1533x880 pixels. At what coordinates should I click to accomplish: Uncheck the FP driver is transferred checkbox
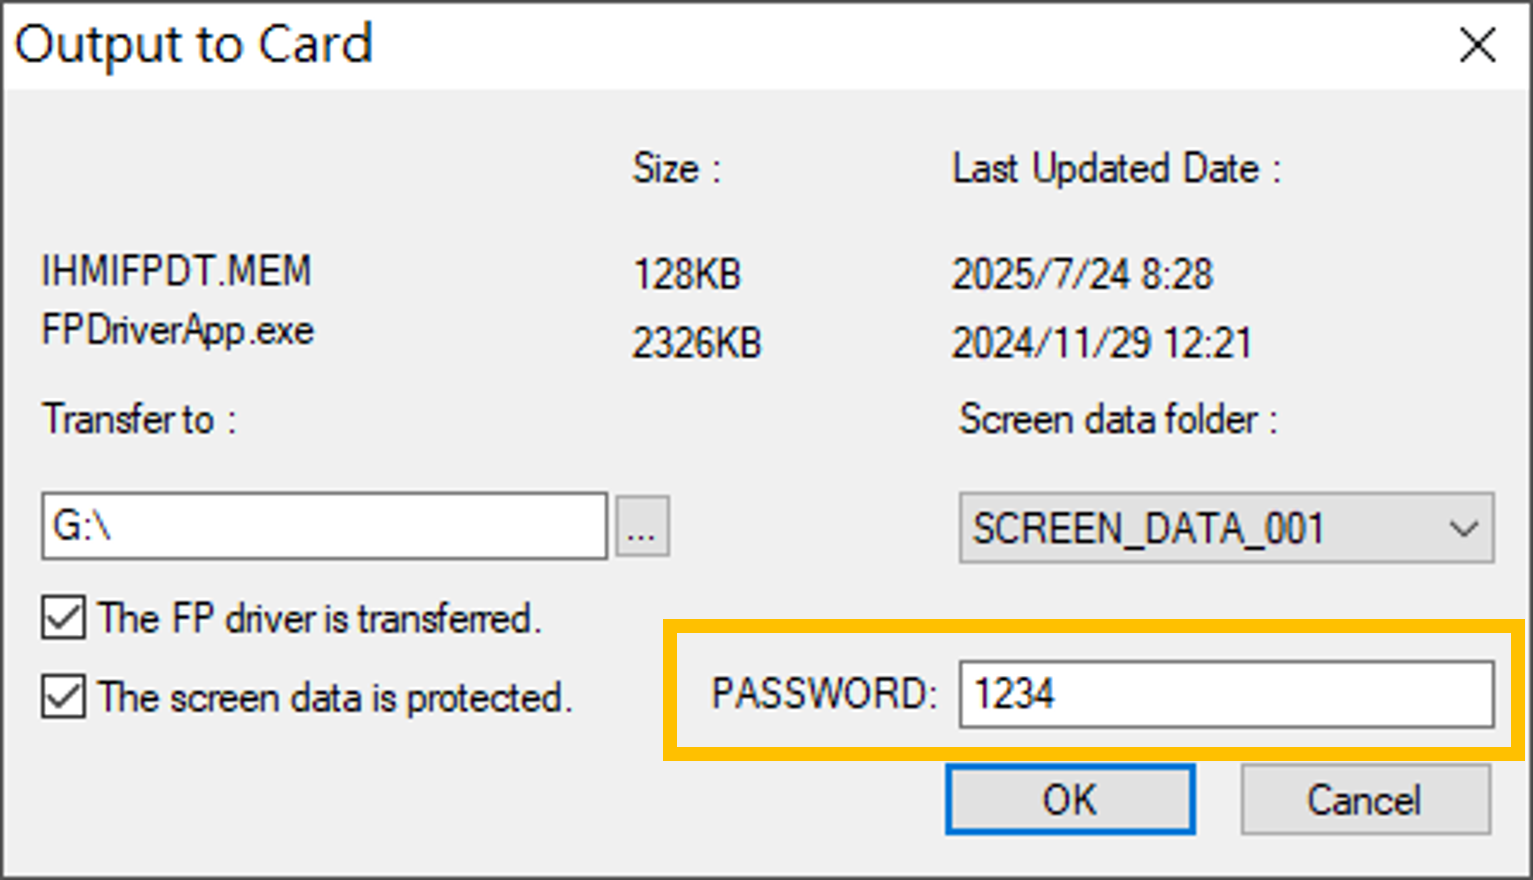point(63,618)
